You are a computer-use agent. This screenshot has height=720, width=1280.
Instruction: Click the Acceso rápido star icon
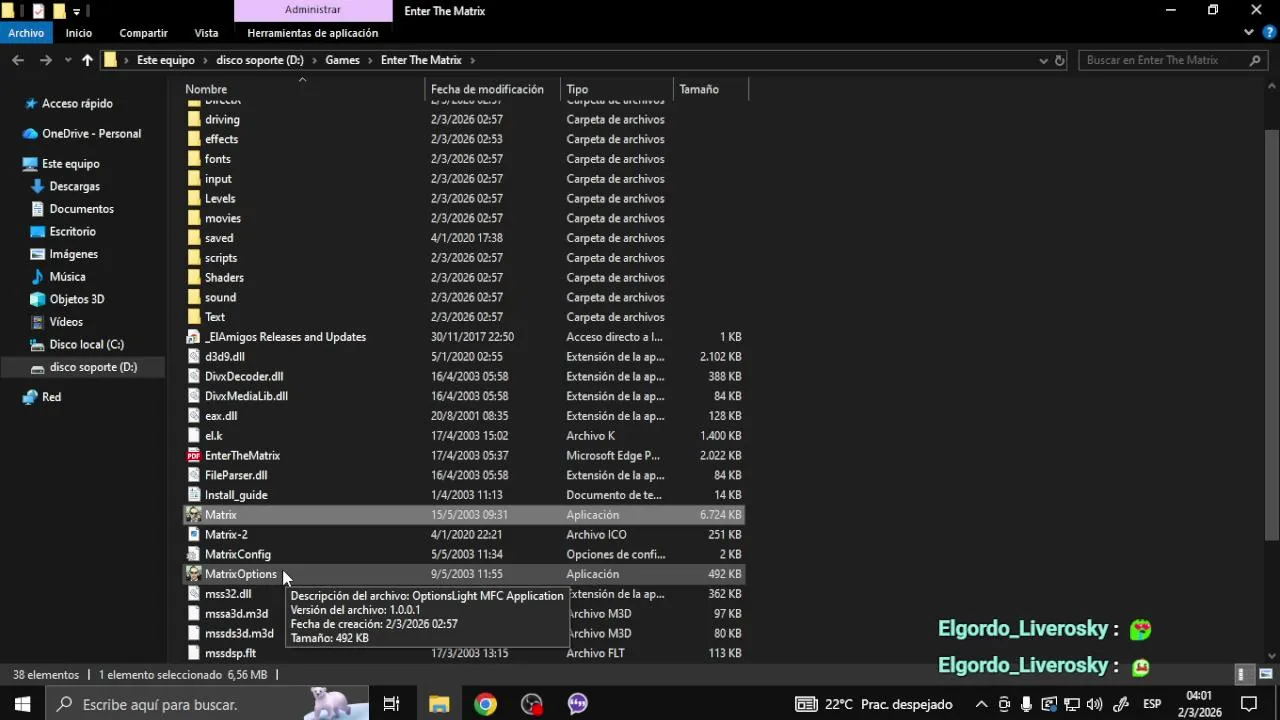(30, 104)
